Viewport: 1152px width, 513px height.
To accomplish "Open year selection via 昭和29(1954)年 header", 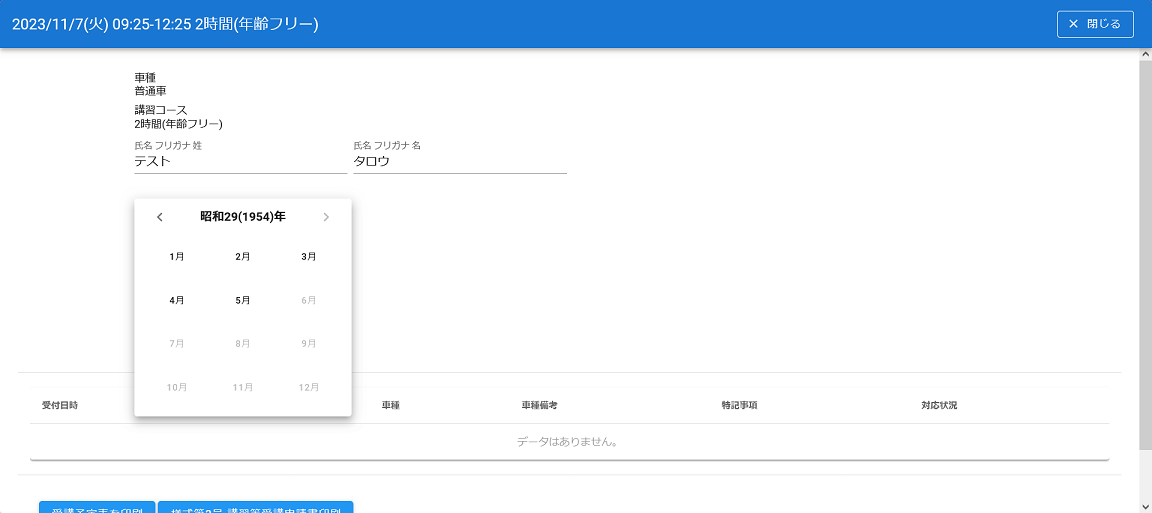I will [x=242, y=217].
